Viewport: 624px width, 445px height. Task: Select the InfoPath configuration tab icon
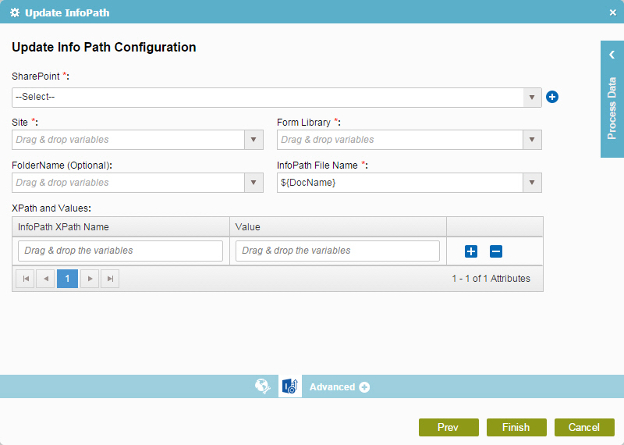(290, 386)
